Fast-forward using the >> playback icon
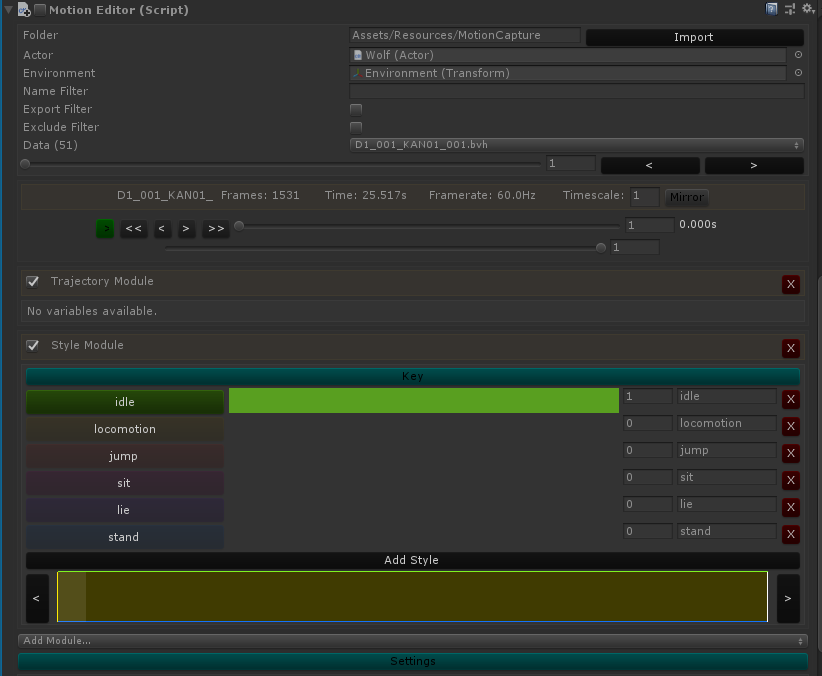Screen dimensions: 822x676 coord(214,228)
